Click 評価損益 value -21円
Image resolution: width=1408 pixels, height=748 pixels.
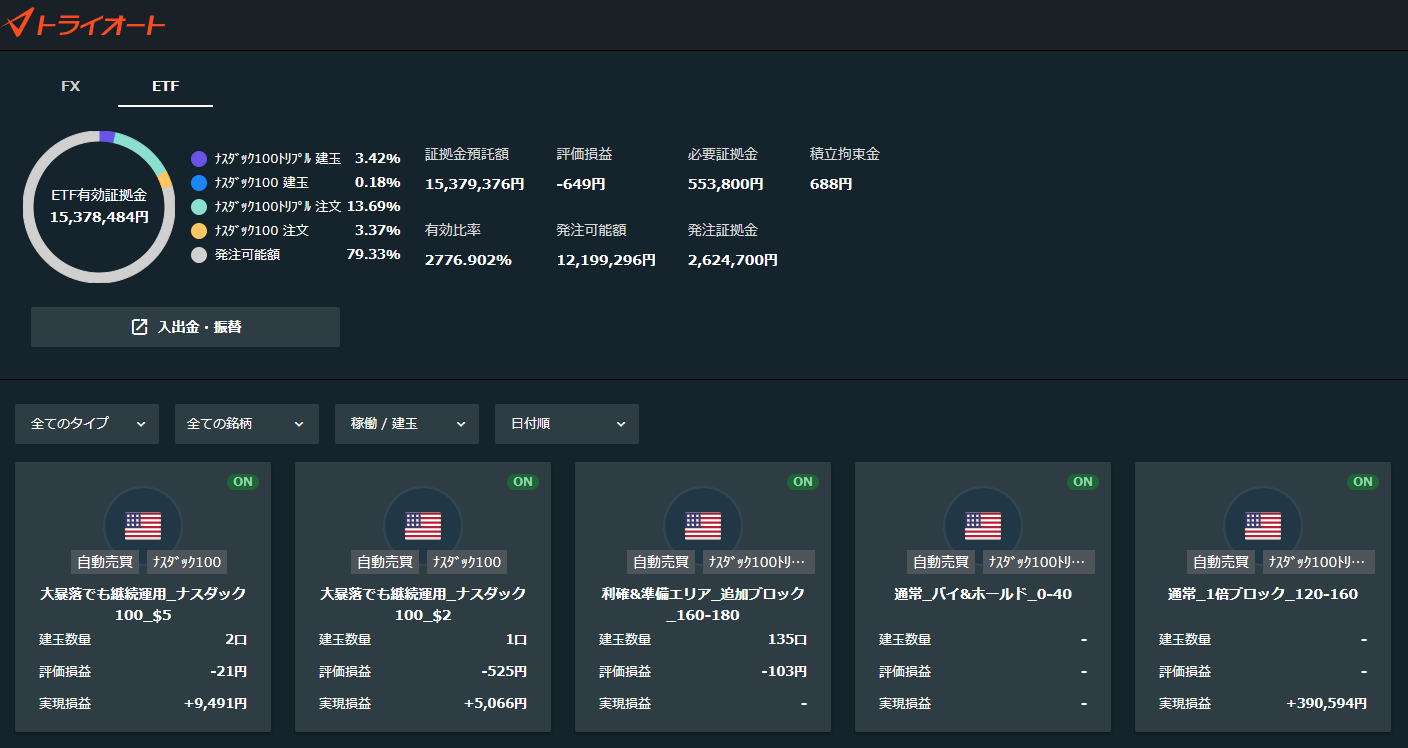click(228, 671)
